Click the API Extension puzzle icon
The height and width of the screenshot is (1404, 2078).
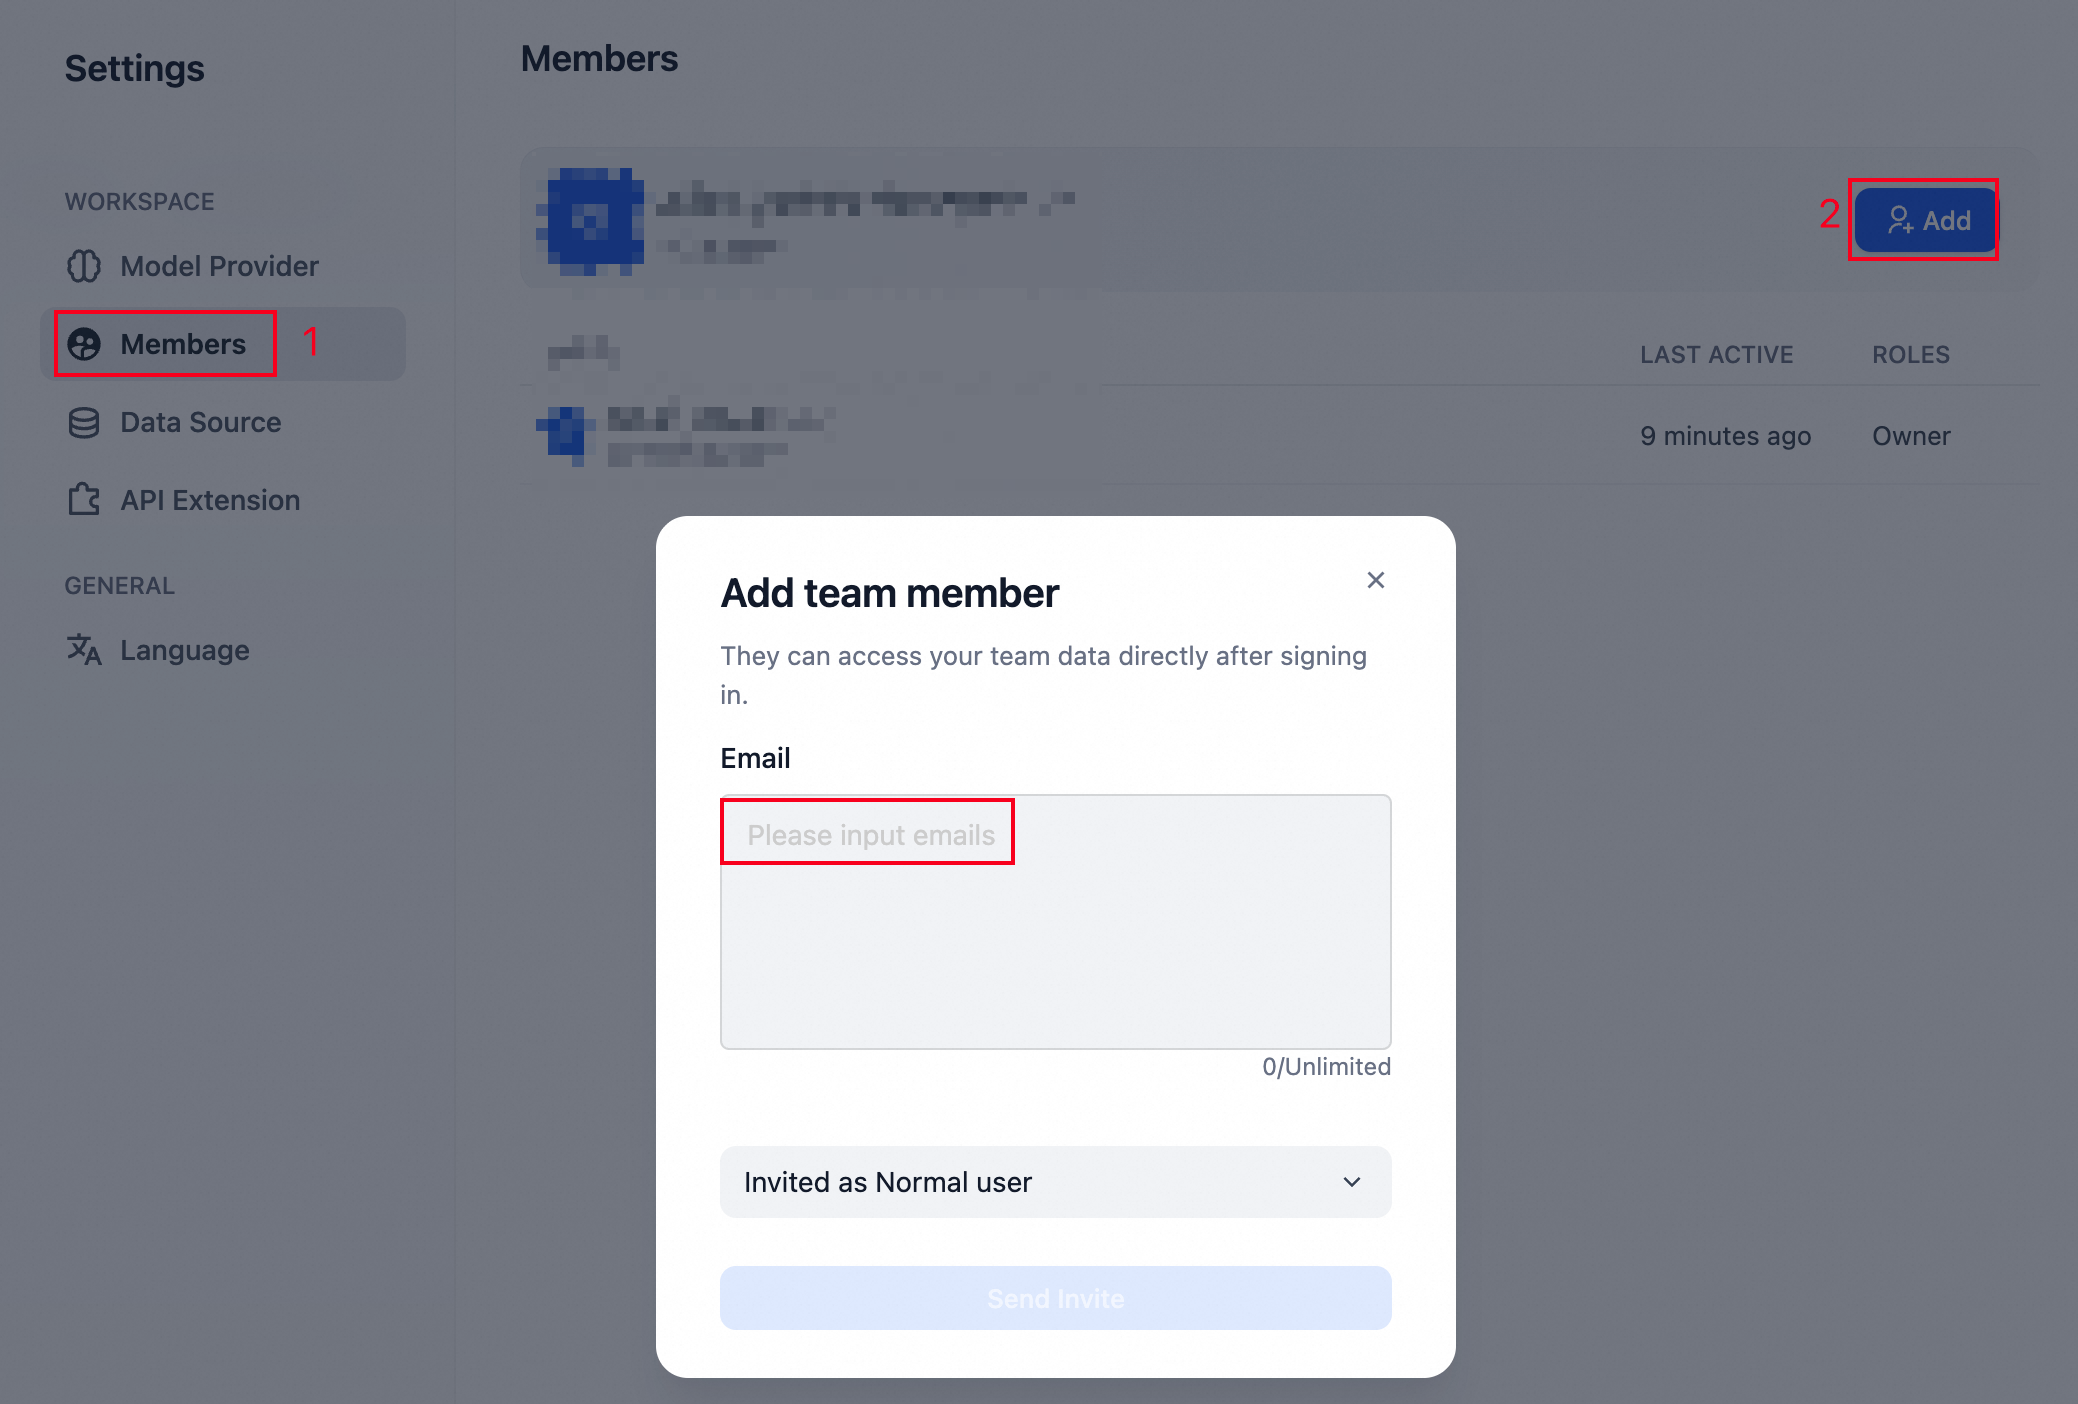point(84,499)
